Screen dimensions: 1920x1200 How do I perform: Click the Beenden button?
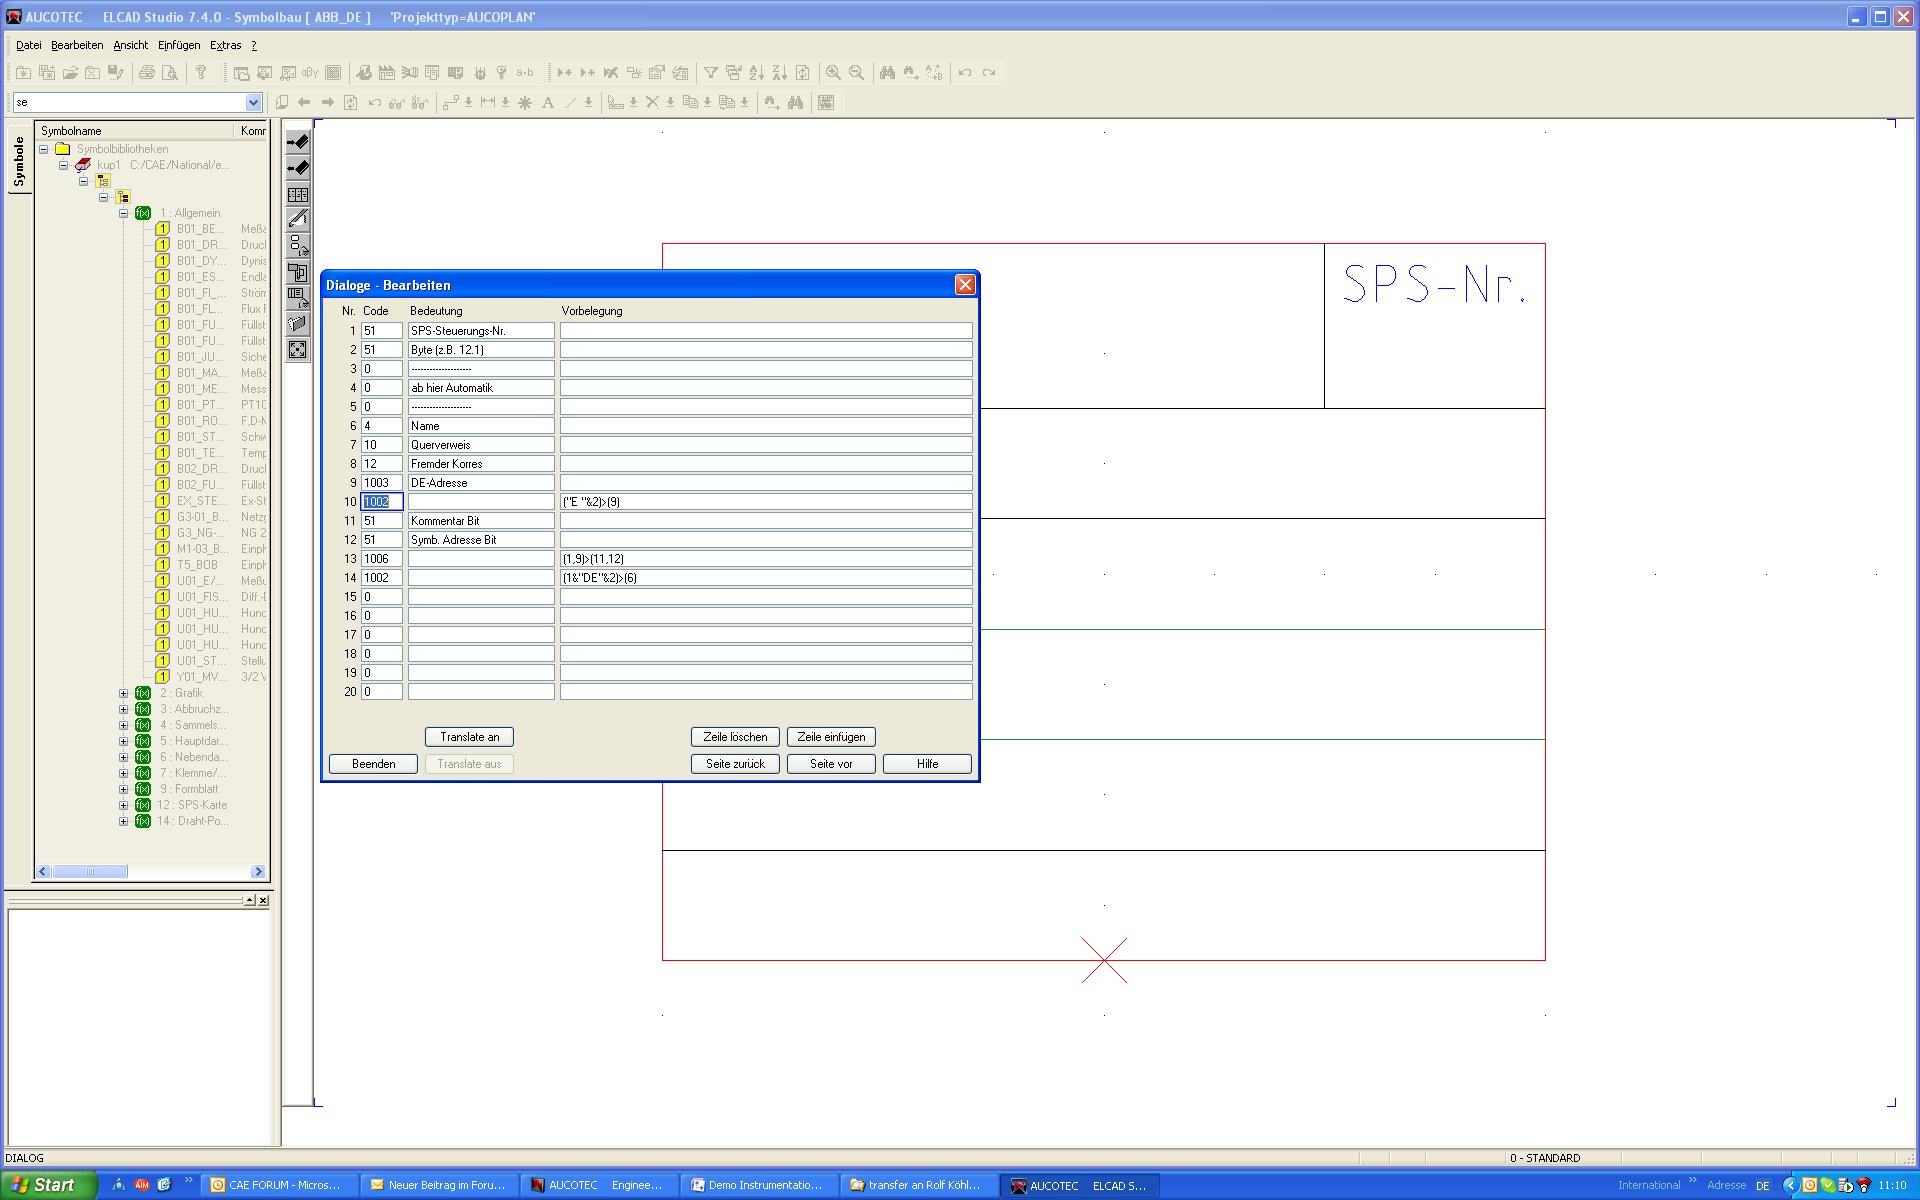pos(374,764)
